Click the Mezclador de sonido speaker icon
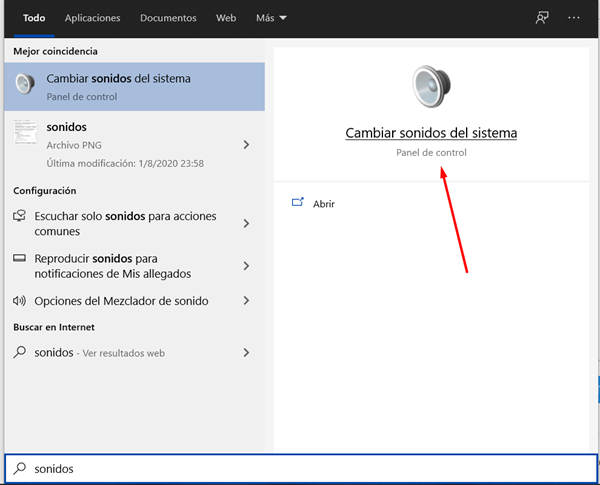 click(x=19, y=301)
